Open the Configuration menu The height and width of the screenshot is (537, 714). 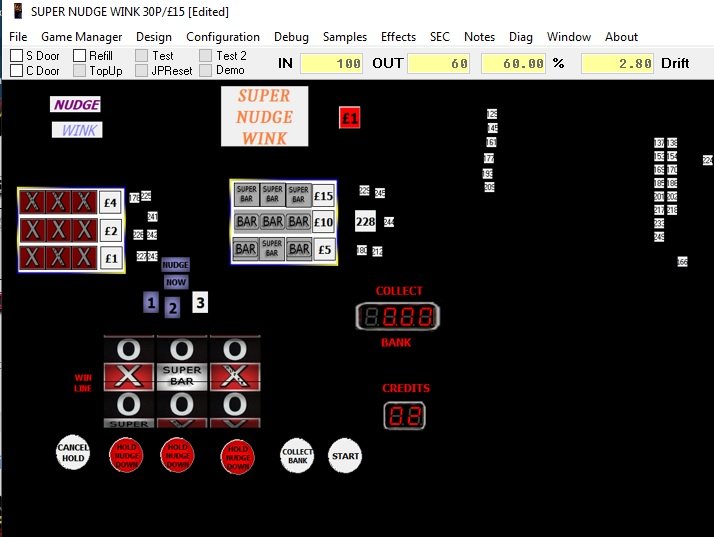pos(223,37)
